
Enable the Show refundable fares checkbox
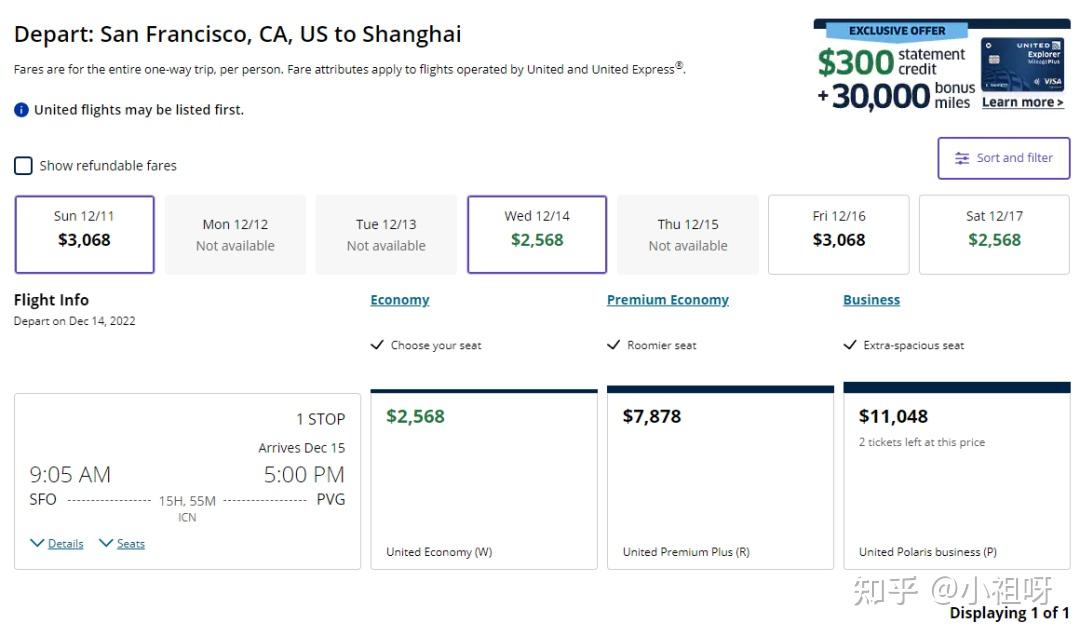[23, 166]
